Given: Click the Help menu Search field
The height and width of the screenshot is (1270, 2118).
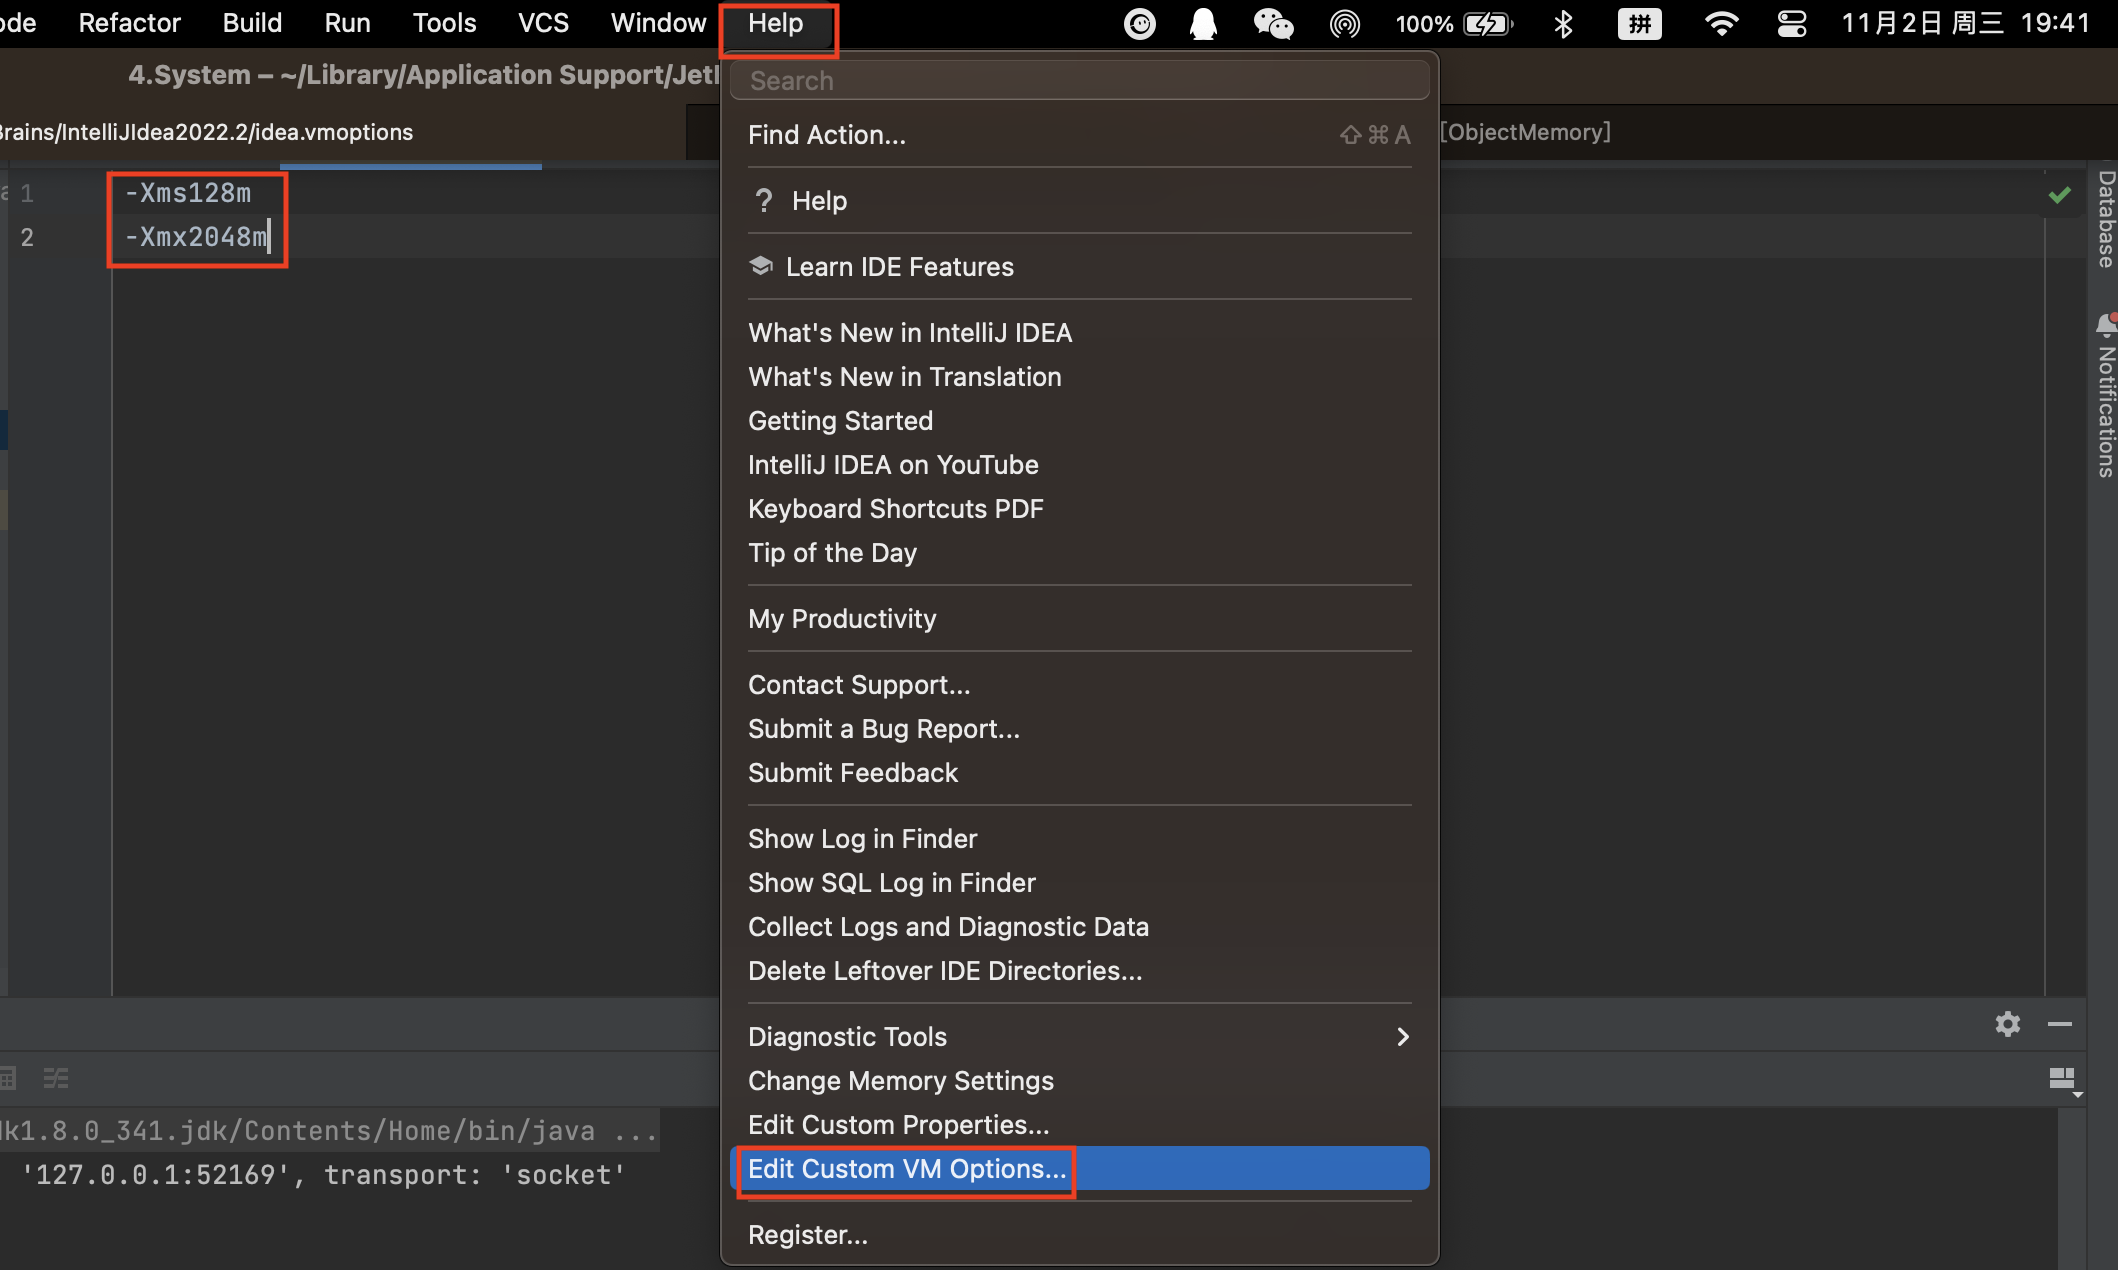Looking at the screenshot, I should [x=1079, y=80].
